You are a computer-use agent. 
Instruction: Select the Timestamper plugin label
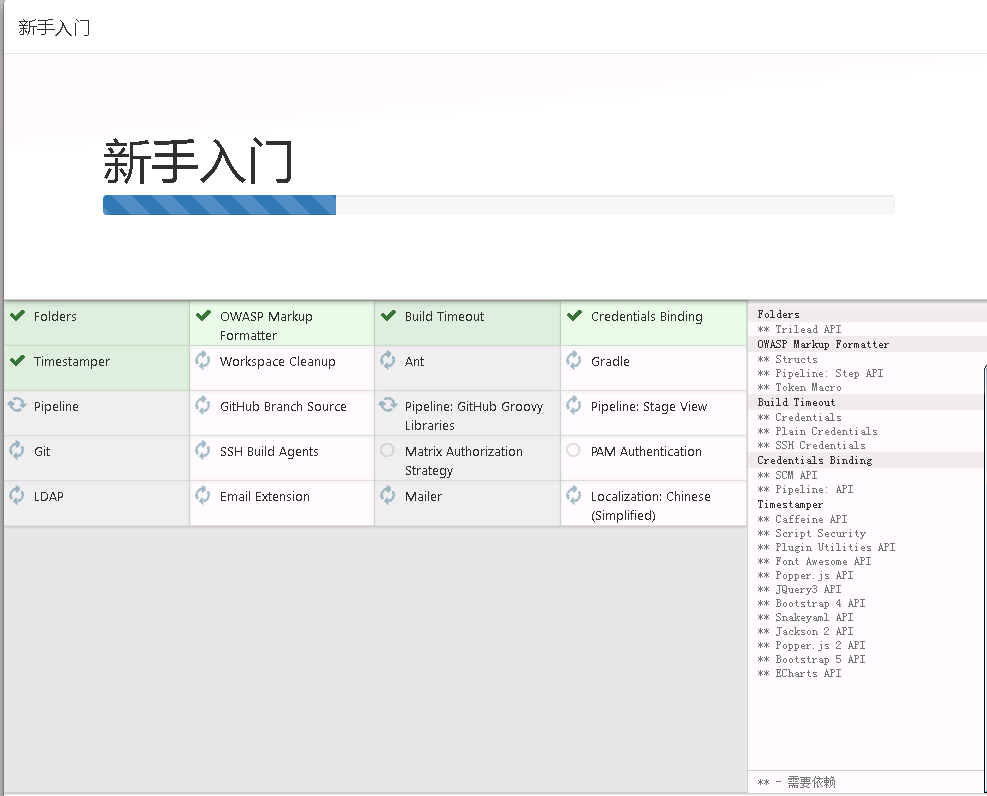pyautogui.click(x=72, y=362)
